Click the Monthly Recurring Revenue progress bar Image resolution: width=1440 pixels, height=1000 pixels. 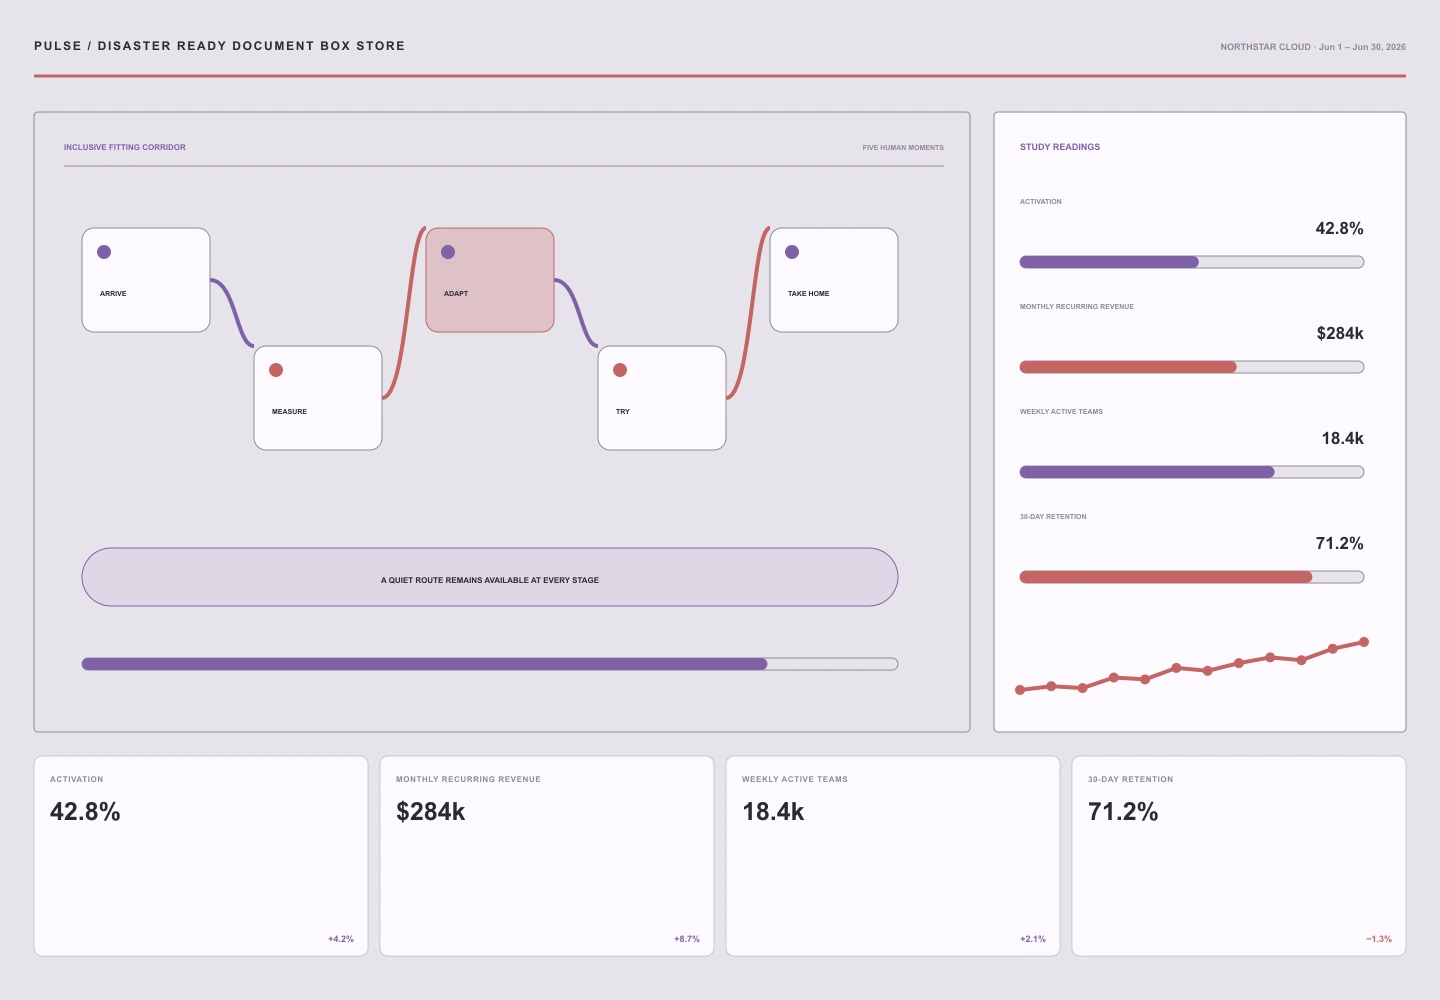pyautogui.click(x=1192, y=367)
